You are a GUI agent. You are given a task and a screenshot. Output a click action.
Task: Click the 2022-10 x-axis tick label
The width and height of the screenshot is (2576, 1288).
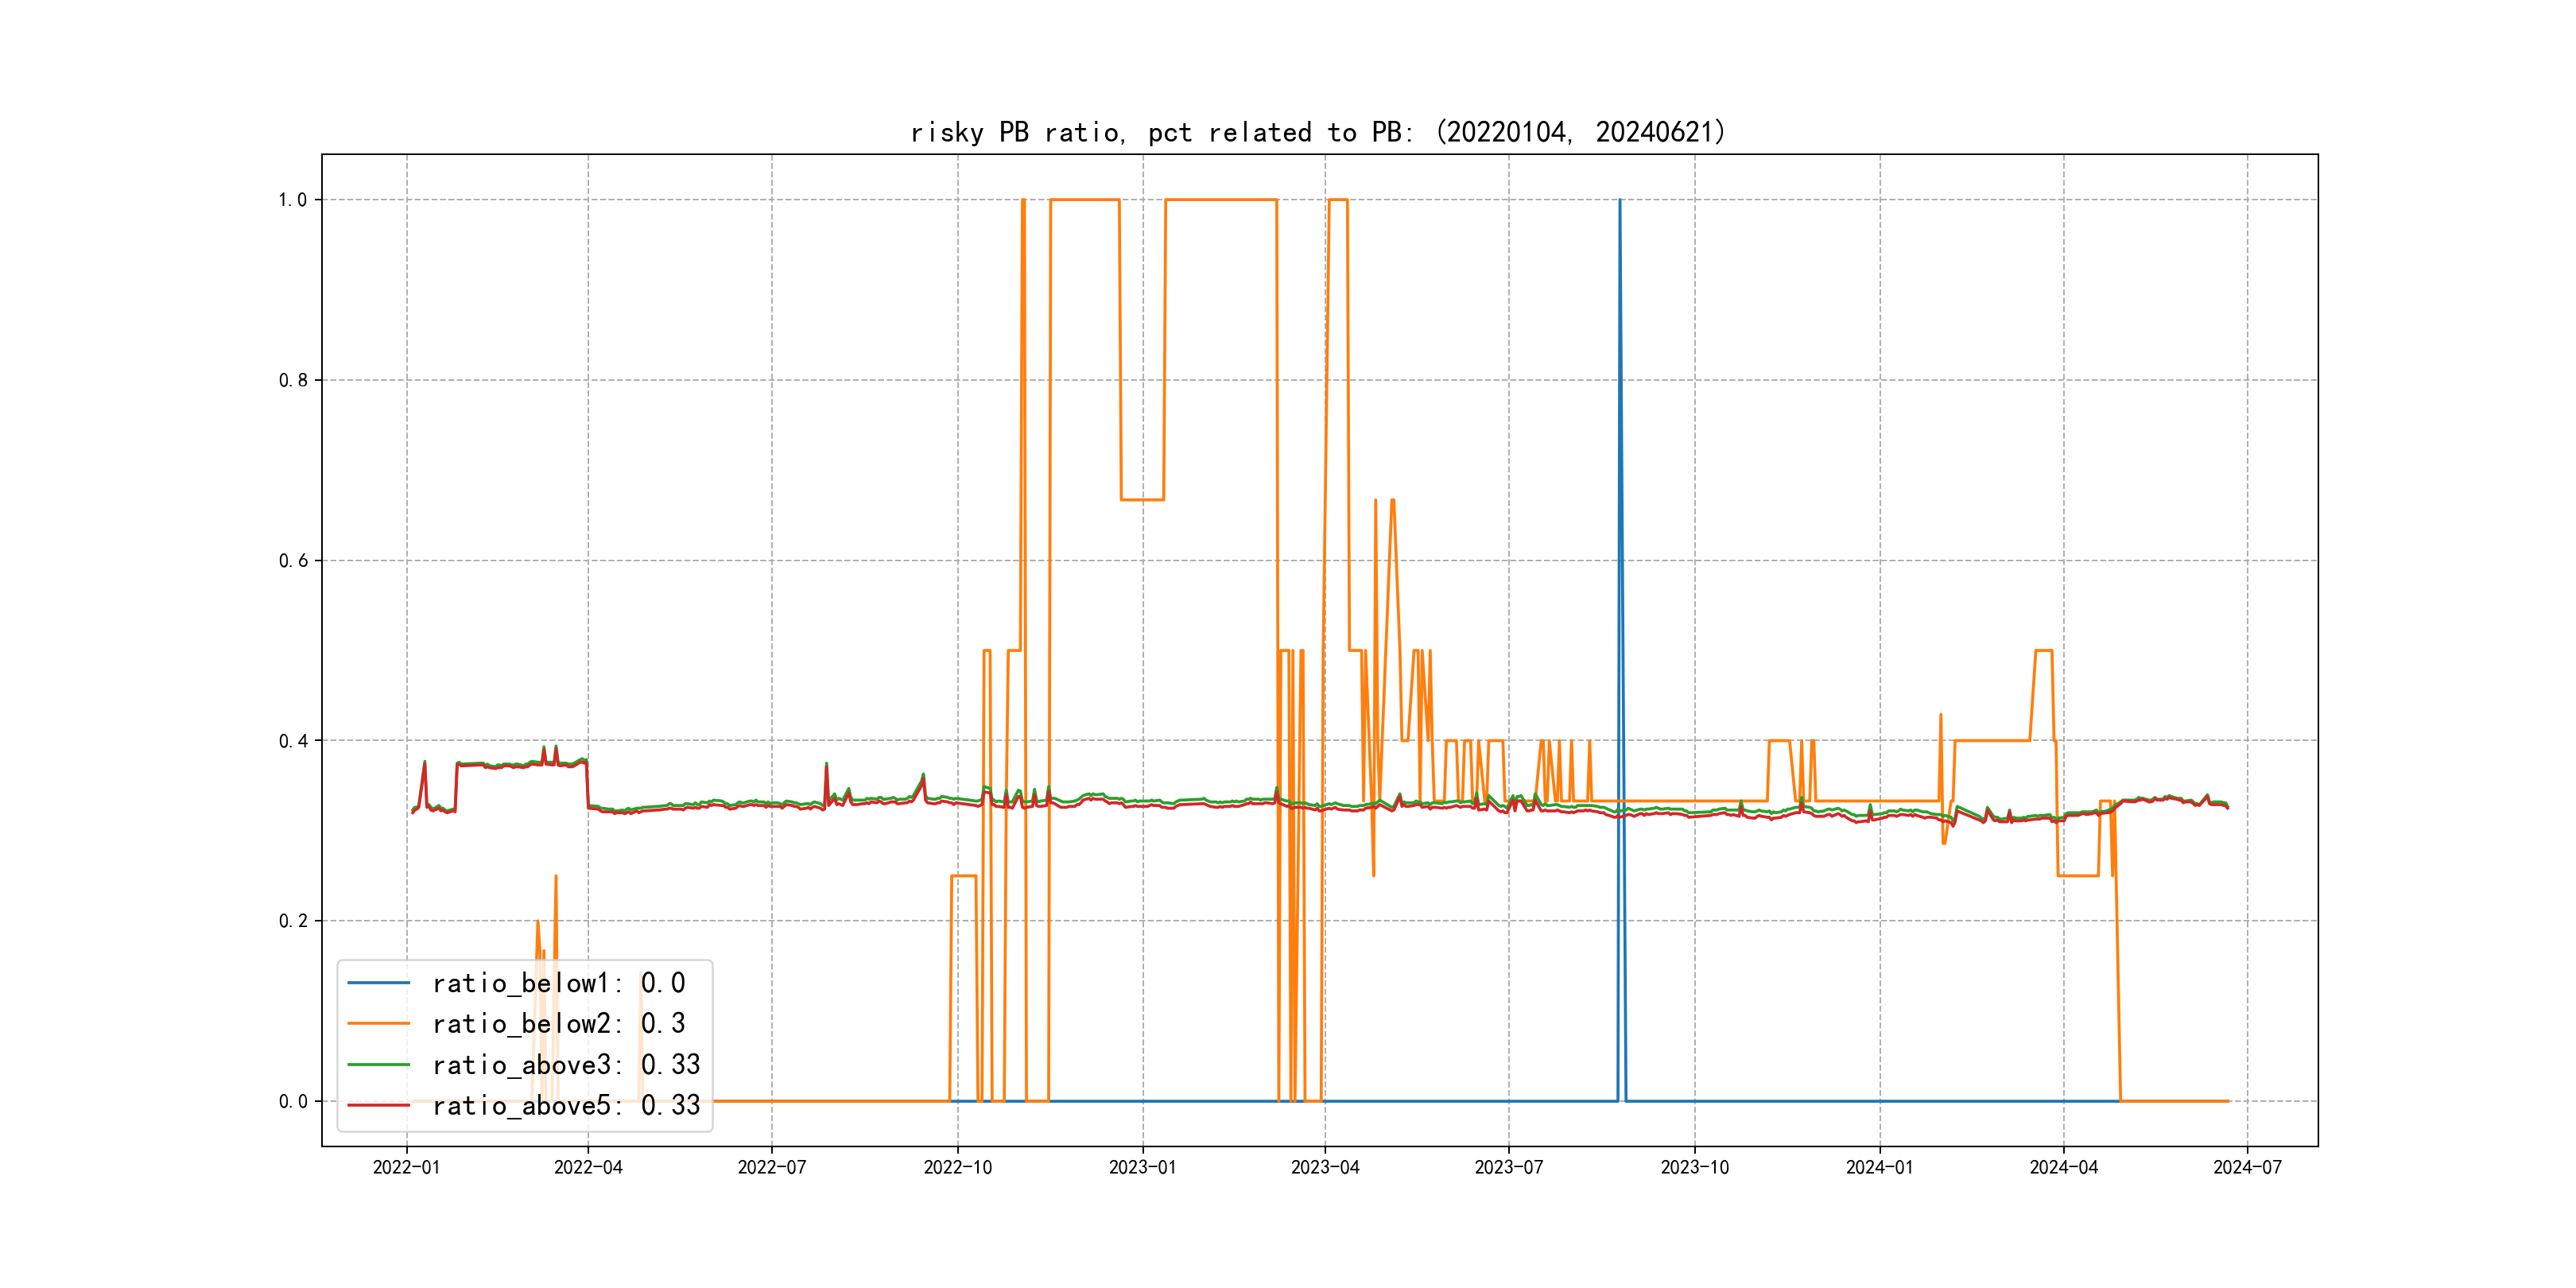(x=957, y=1167)
